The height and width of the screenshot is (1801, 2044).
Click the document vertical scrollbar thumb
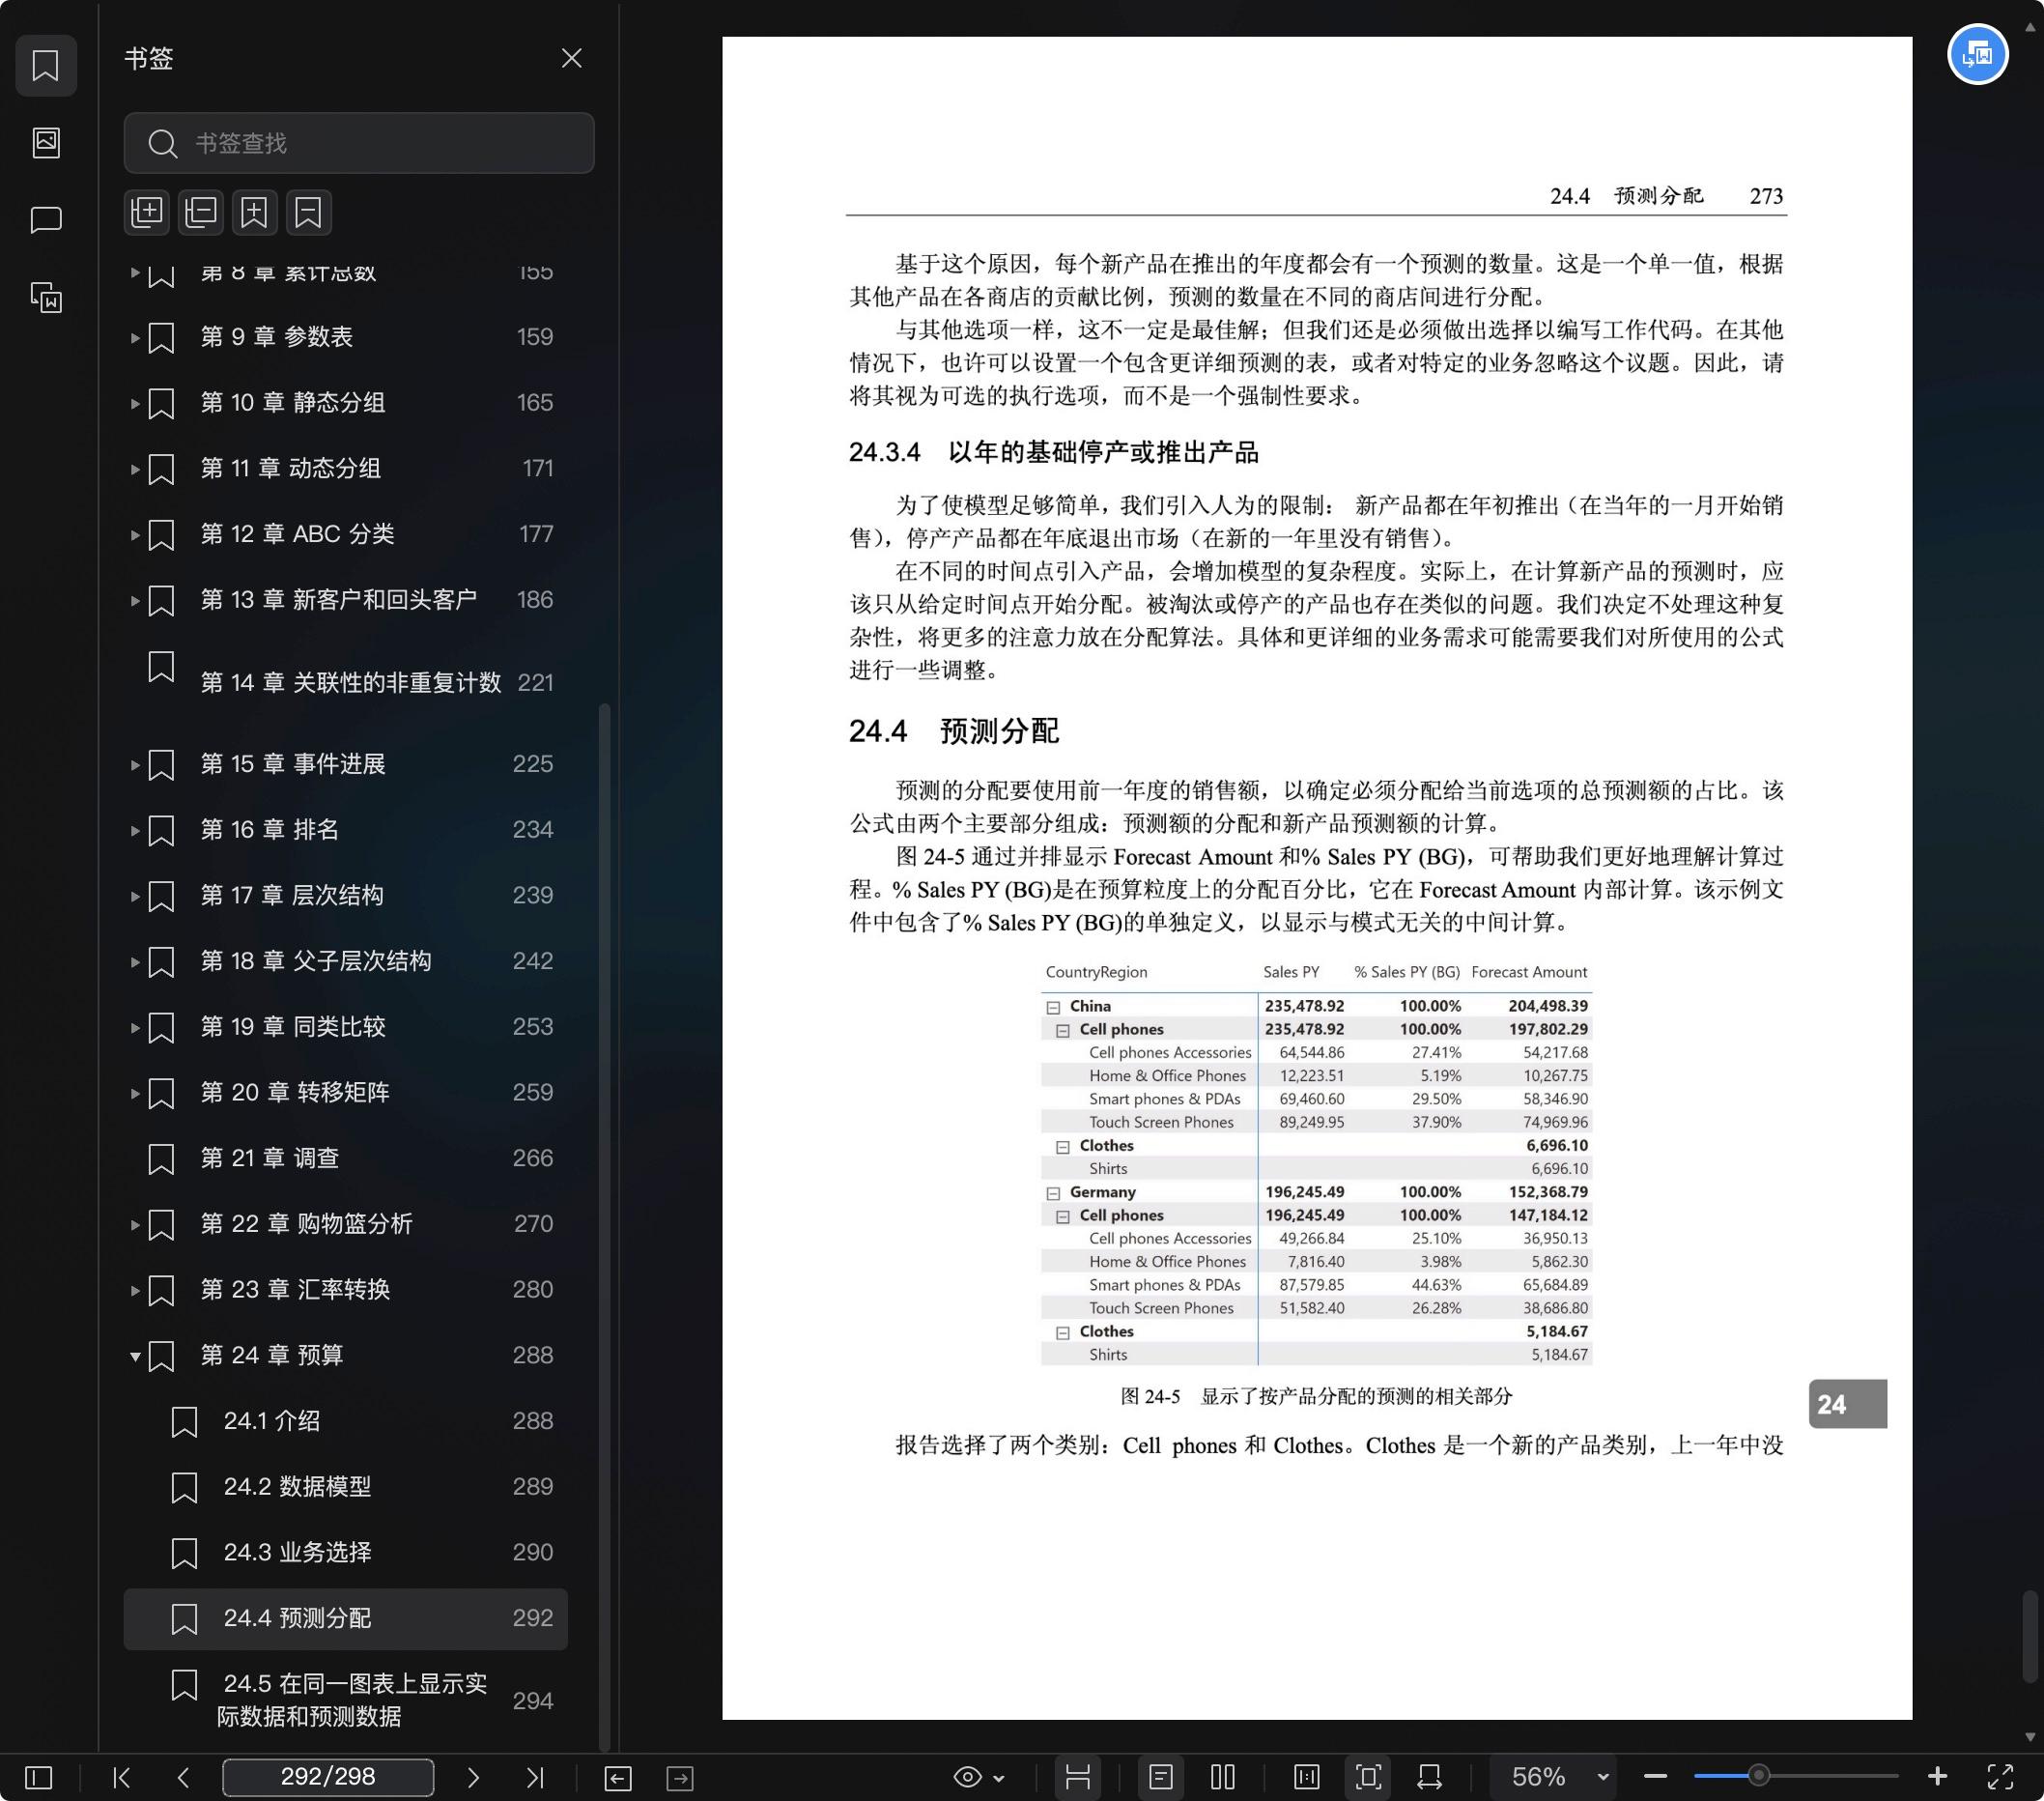[x=2030, y=1635]
